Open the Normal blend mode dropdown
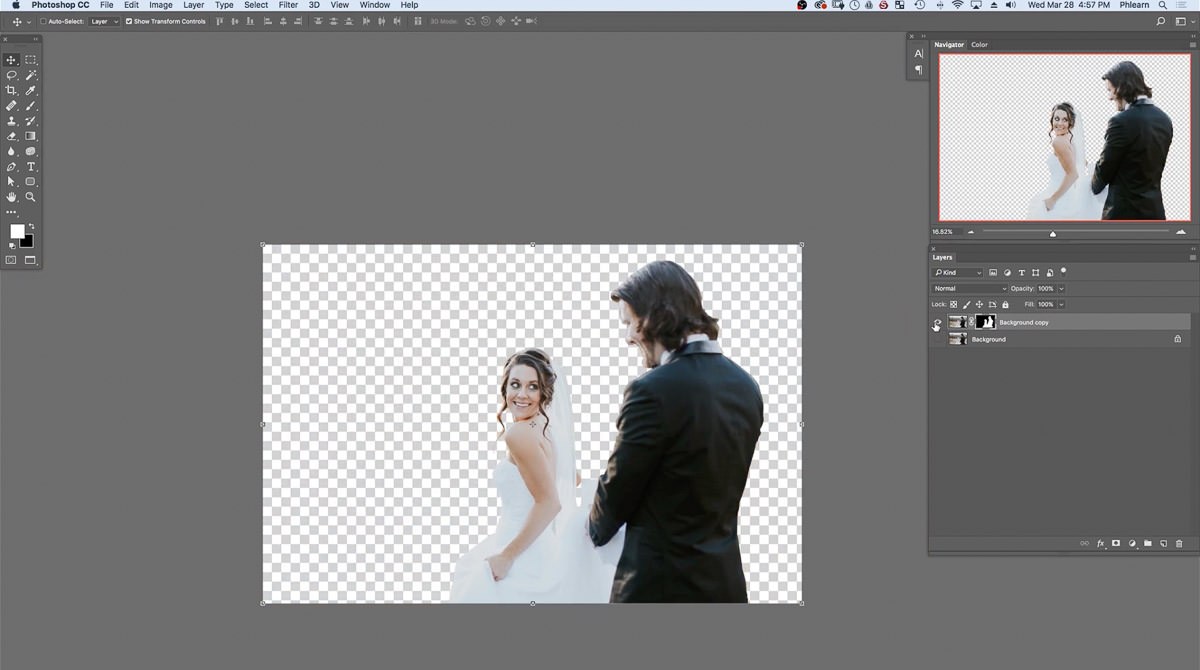 [x=969, y=288]
